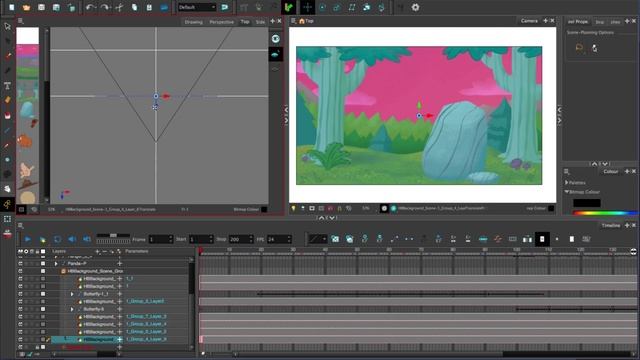Screen dimensions: 640x360
Task: Toggle visibility of the Panda-P layer
Action: click(x=20, y=264)
